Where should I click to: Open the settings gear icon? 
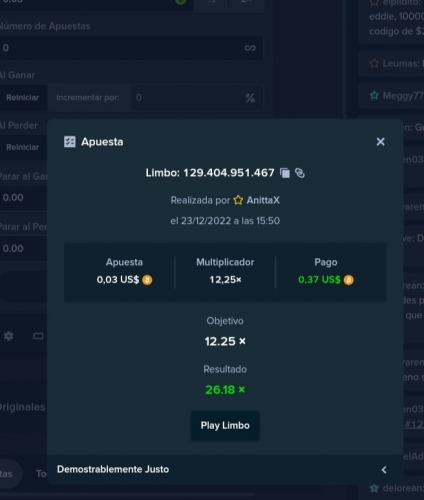click(x=9, y=336)
